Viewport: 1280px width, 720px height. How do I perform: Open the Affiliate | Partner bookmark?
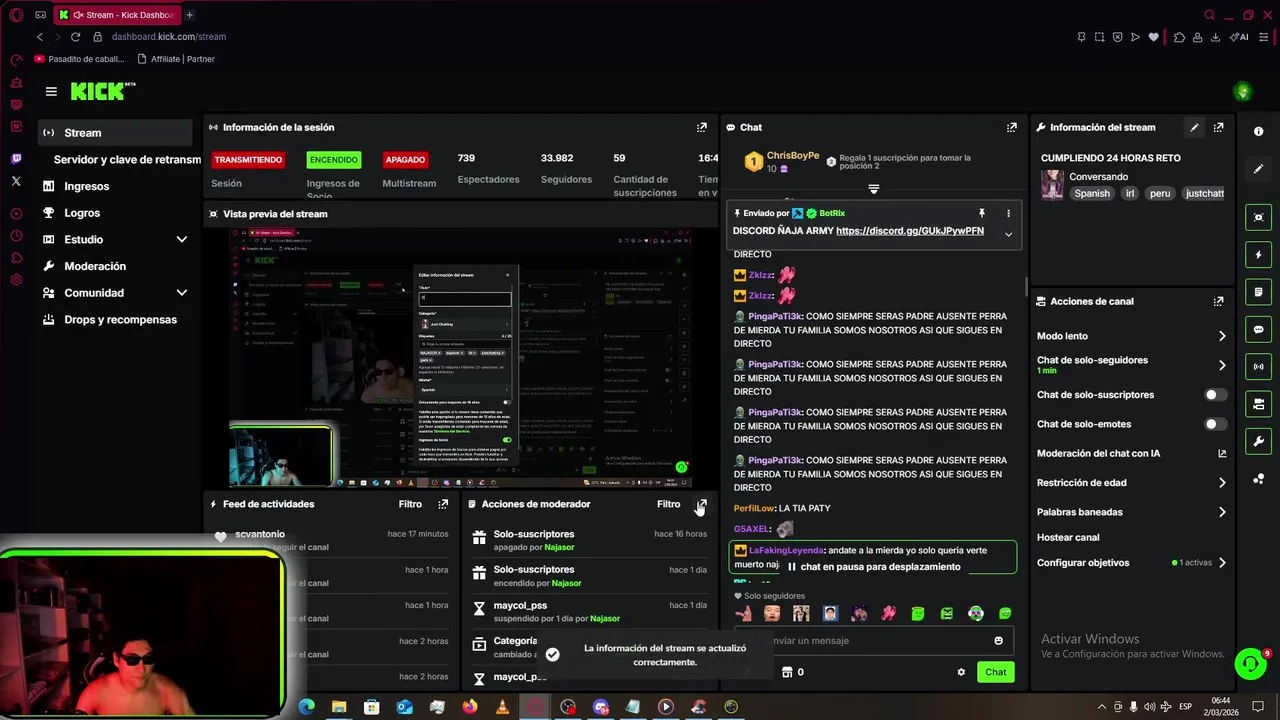pyautogui.click(x=176, y=59)
